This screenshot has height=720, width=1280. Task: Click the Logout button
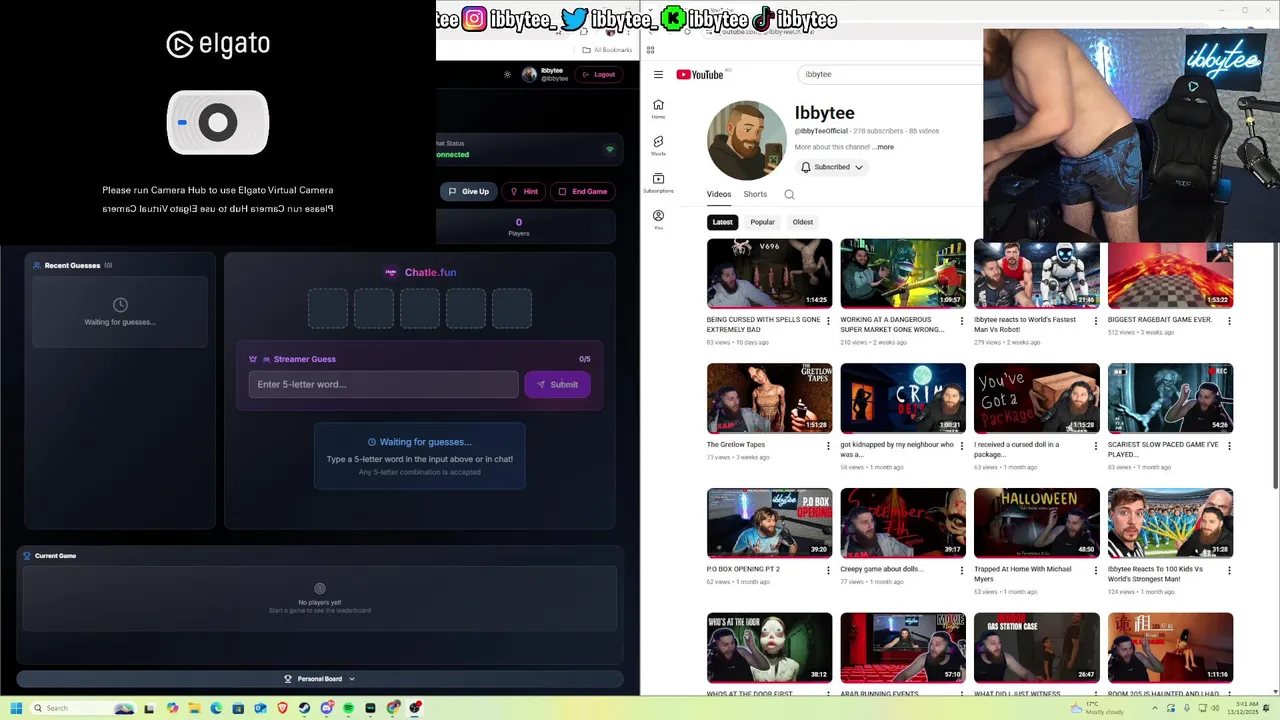[598, 74]
